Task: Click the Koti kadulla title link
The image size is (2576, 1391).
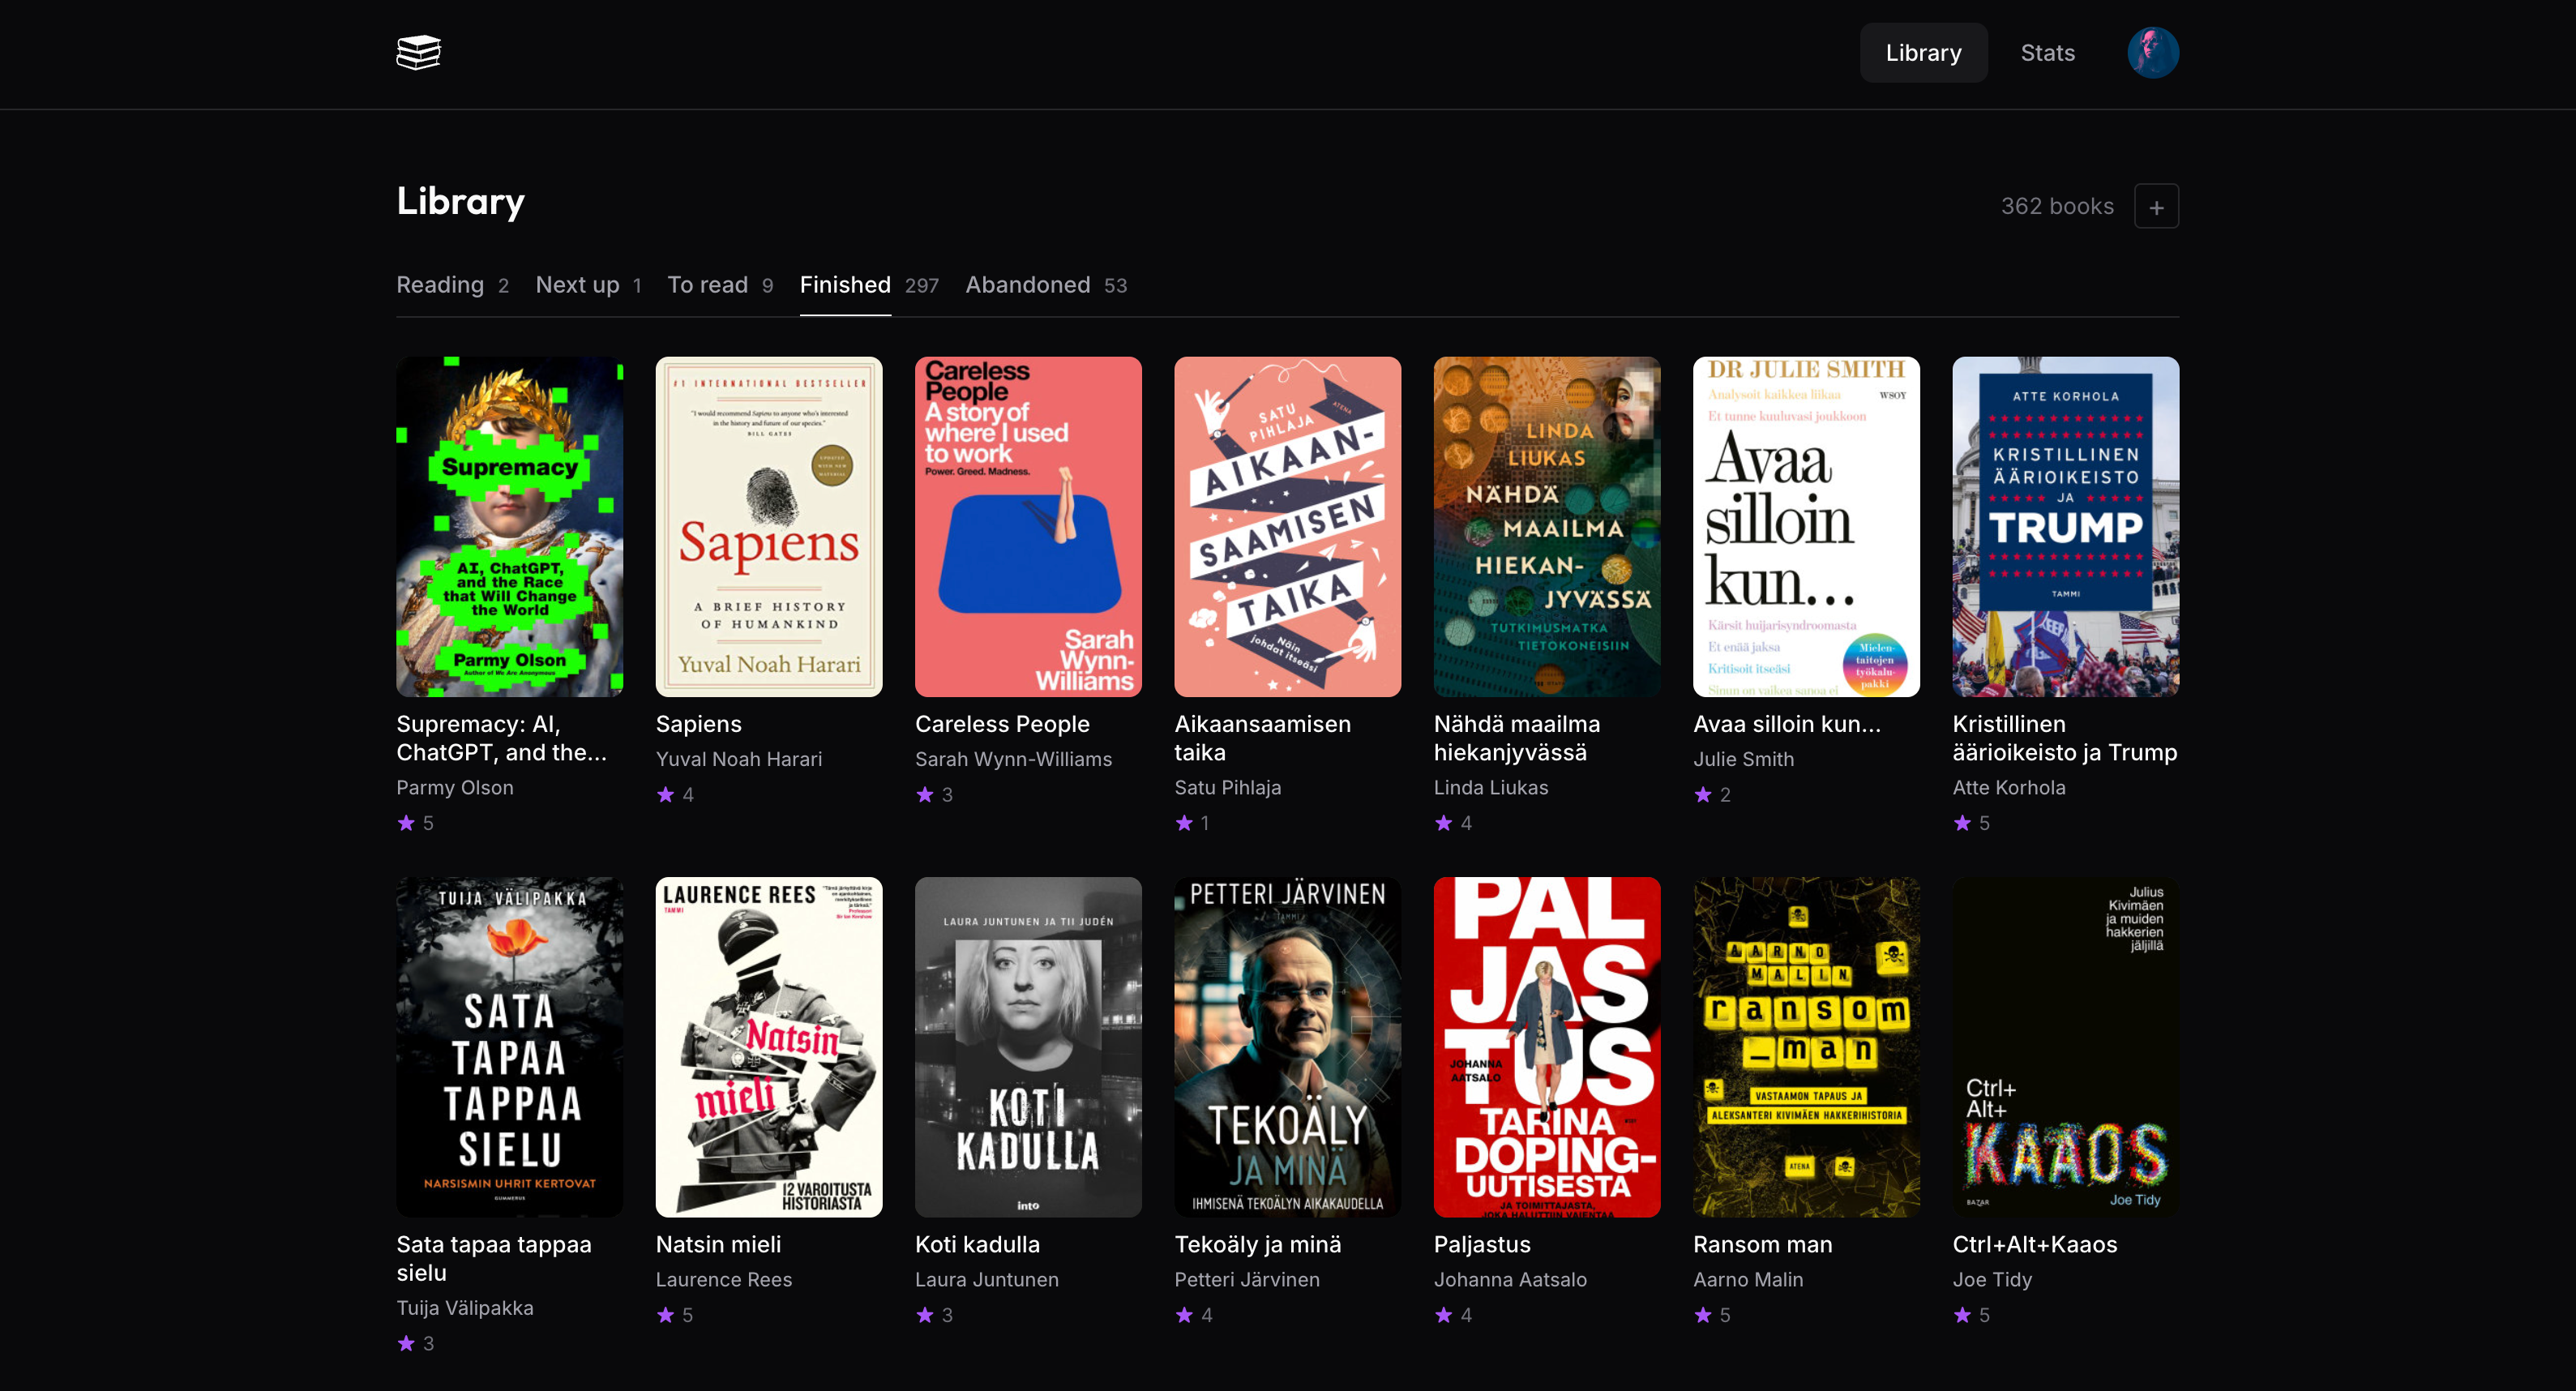Action: pyautogui.click(x=978, y=1244)
